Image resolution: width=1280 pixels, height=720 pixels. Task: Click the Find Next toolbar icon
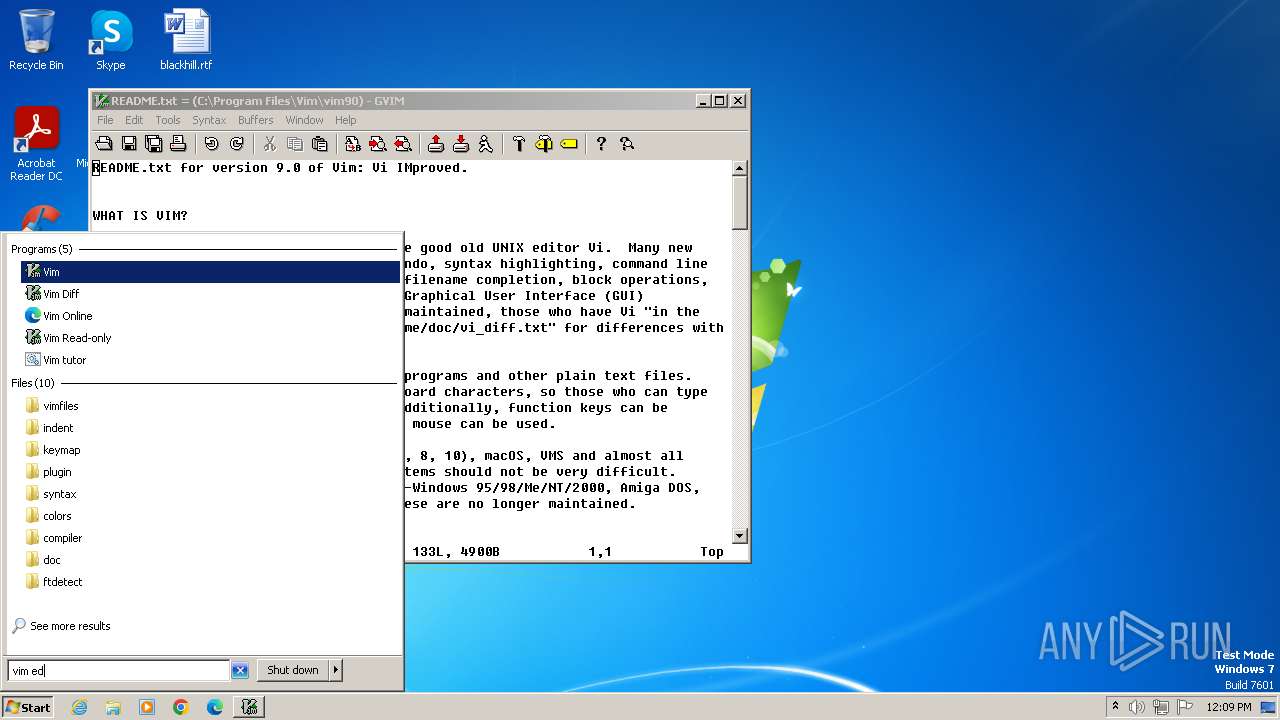378,144
